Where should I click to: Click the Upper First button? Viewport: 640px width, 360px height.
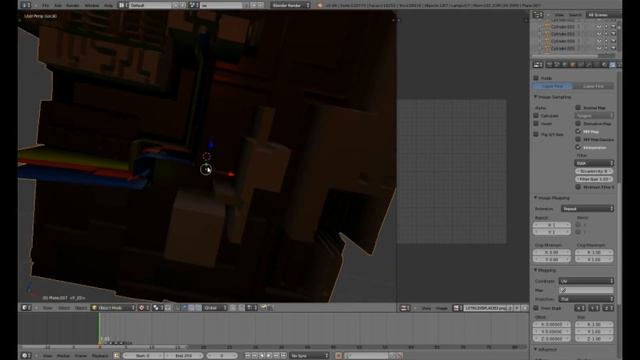pos(553,86)
